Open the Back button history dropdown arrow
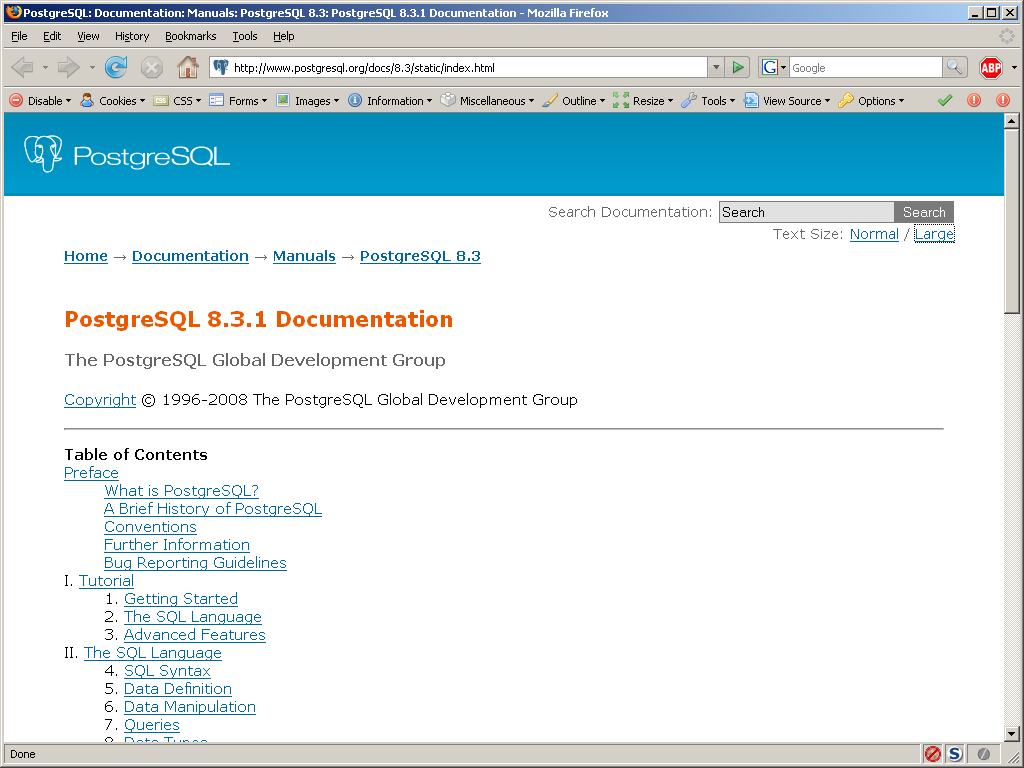Viewport: 1024px width, 768px height. 45,67
